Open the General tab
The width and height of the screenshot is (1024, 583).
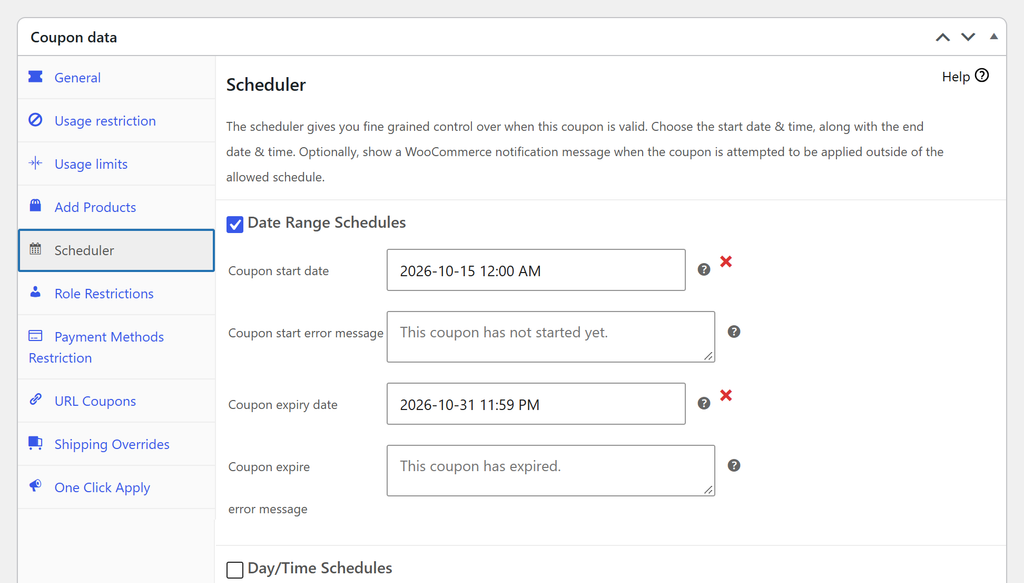(116, 78)
